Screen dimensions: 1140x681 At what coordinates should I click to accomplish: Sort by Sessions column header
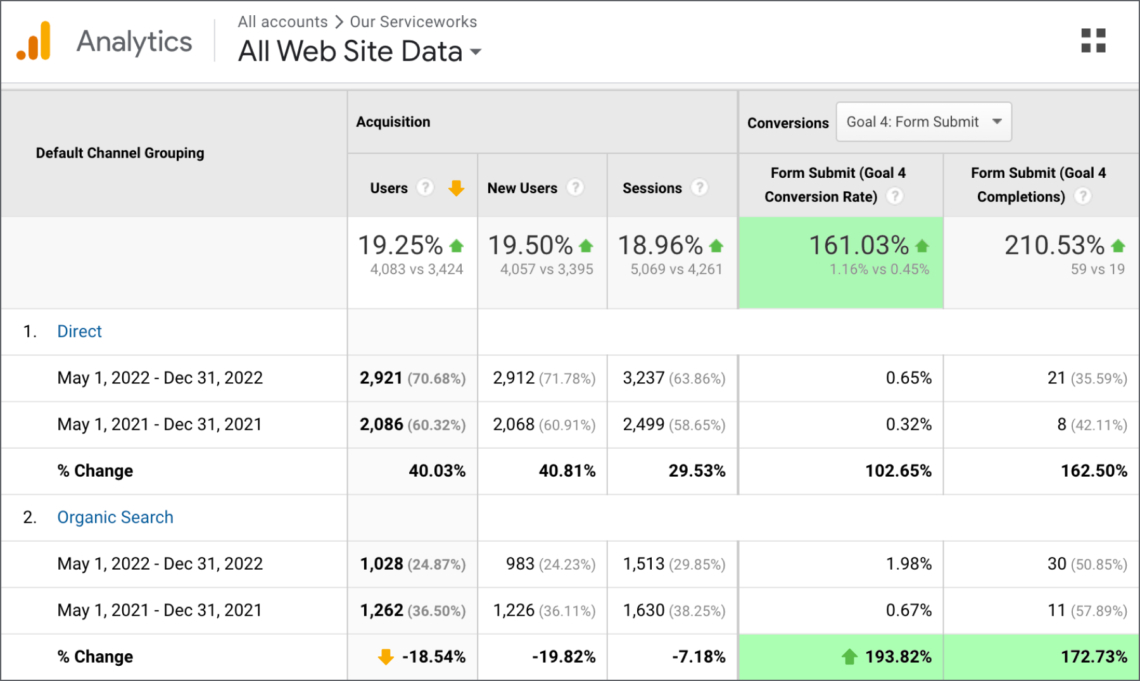tap(652, 188)
